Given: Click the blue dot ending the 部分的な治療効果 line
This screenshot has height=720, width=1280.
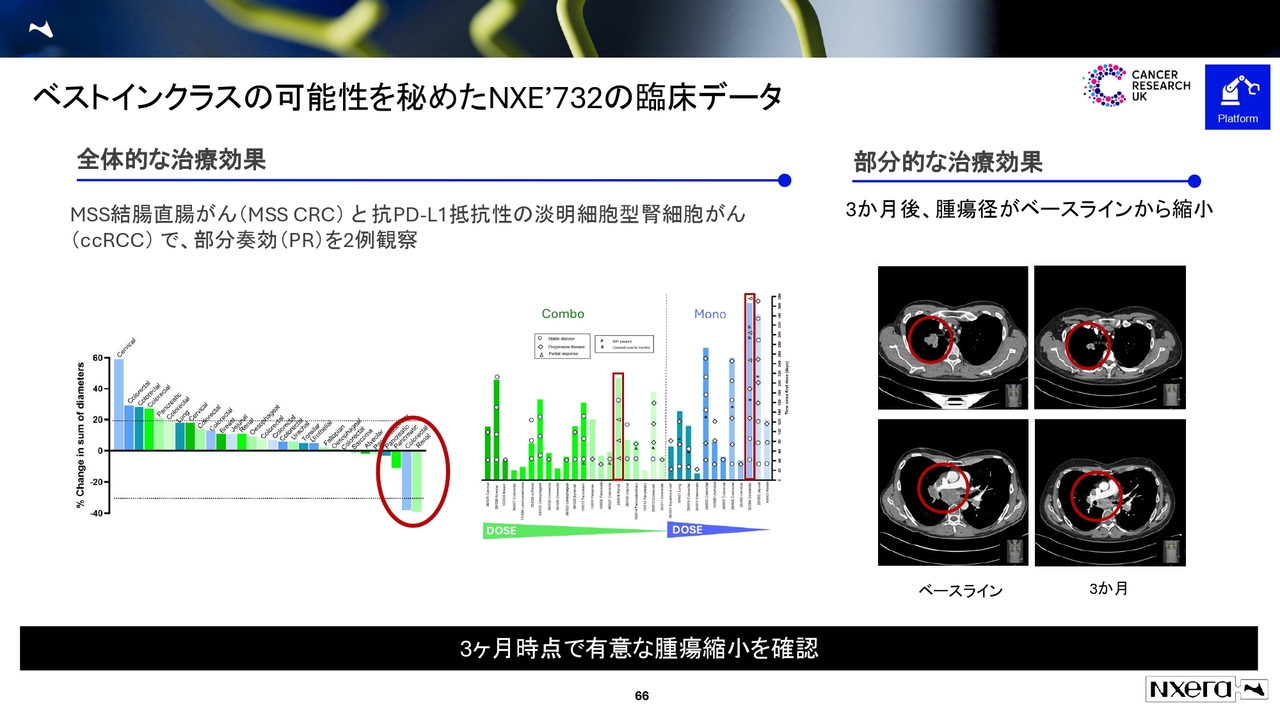Looking at the screenshot, I should 1194,181.
